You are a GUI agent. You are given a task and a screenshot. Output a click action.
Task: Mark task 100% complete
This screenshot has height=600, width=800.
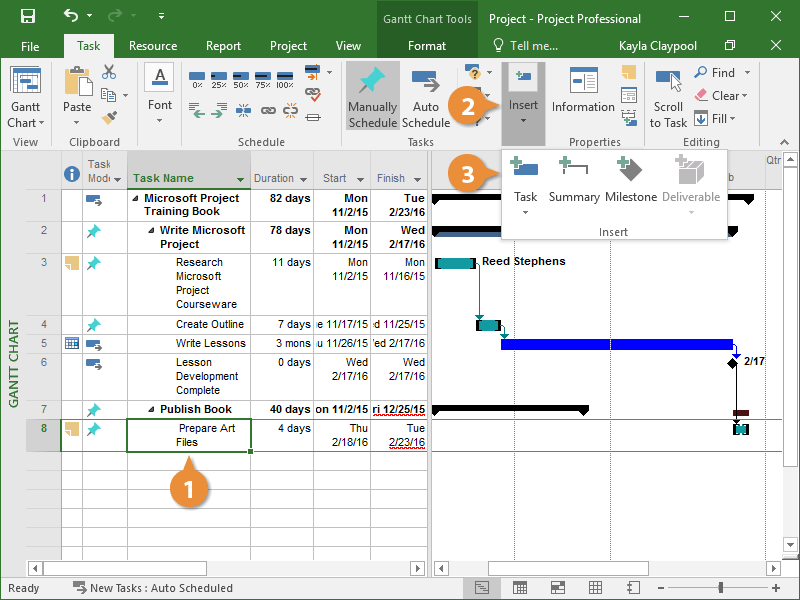tap(284, 76)
